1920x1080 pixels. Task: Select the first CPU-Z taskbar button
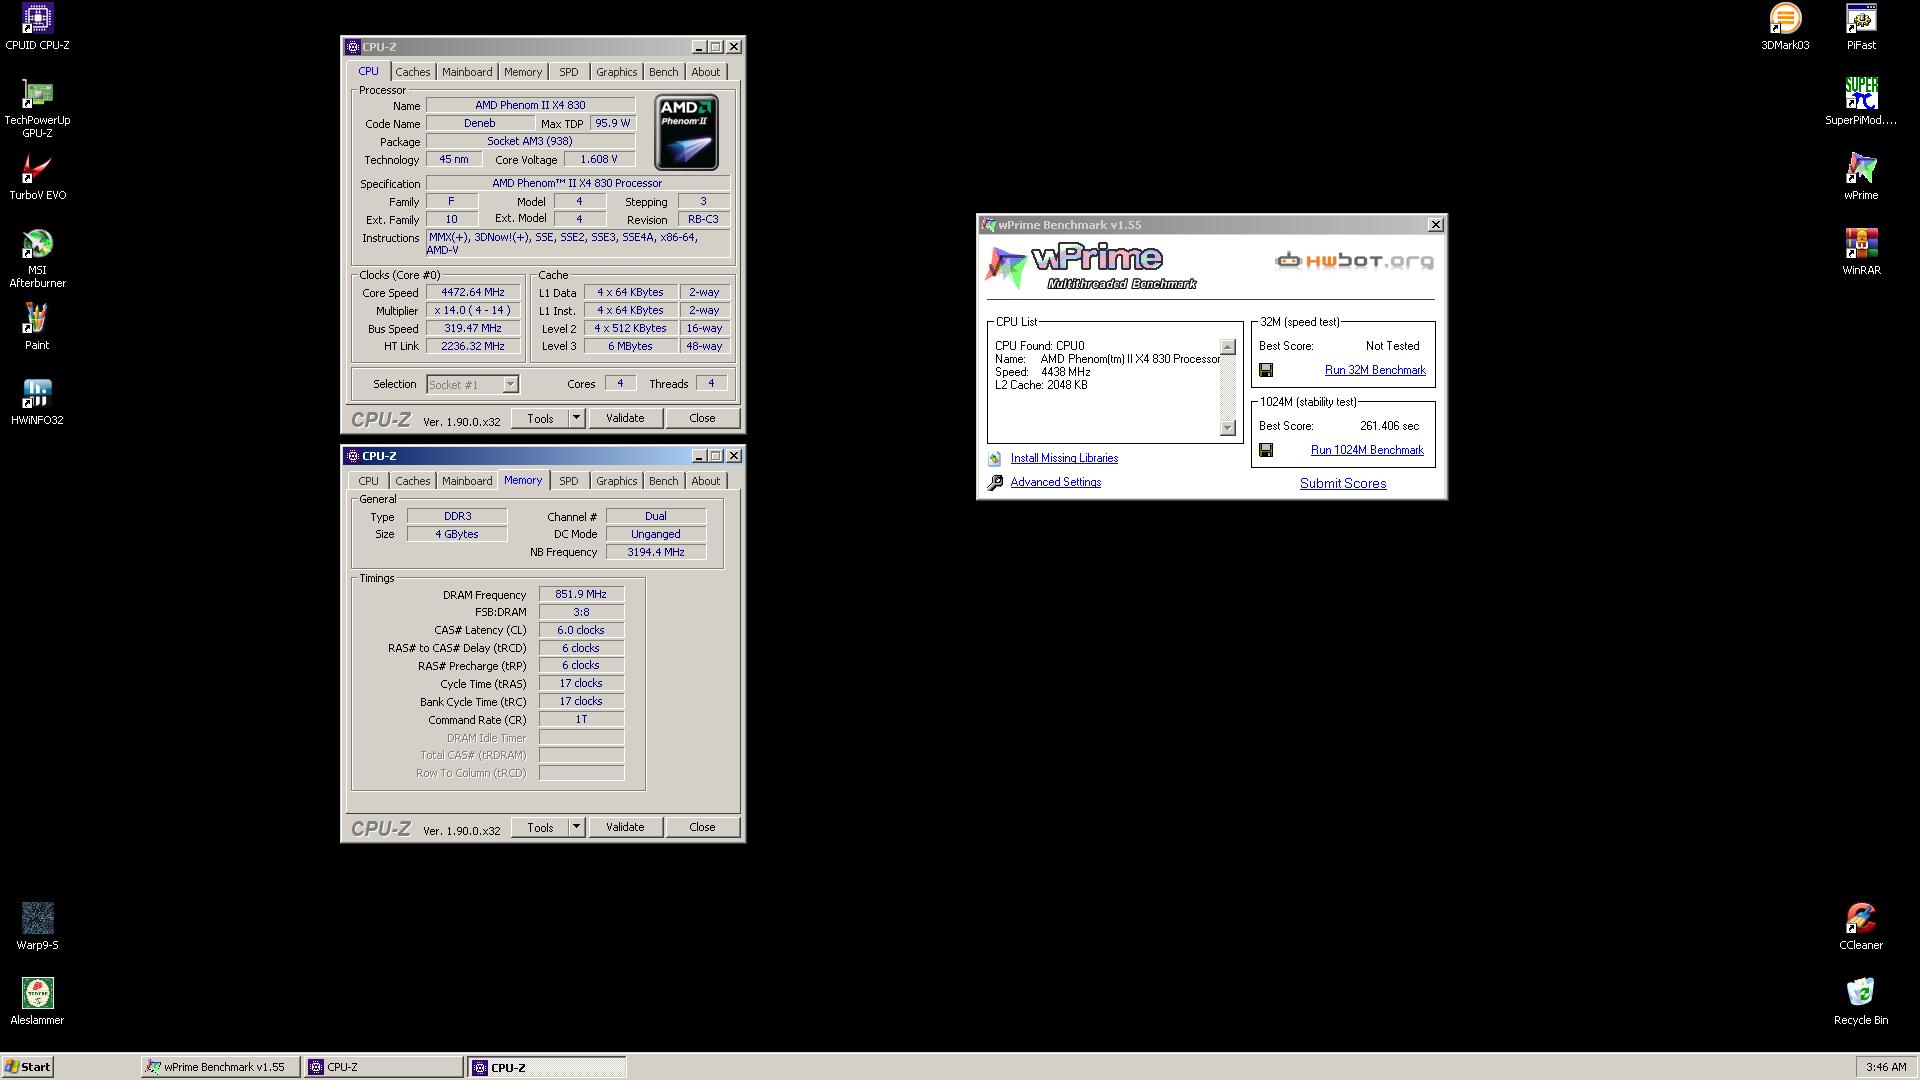pyautogui.click(x=384, y=1067)
